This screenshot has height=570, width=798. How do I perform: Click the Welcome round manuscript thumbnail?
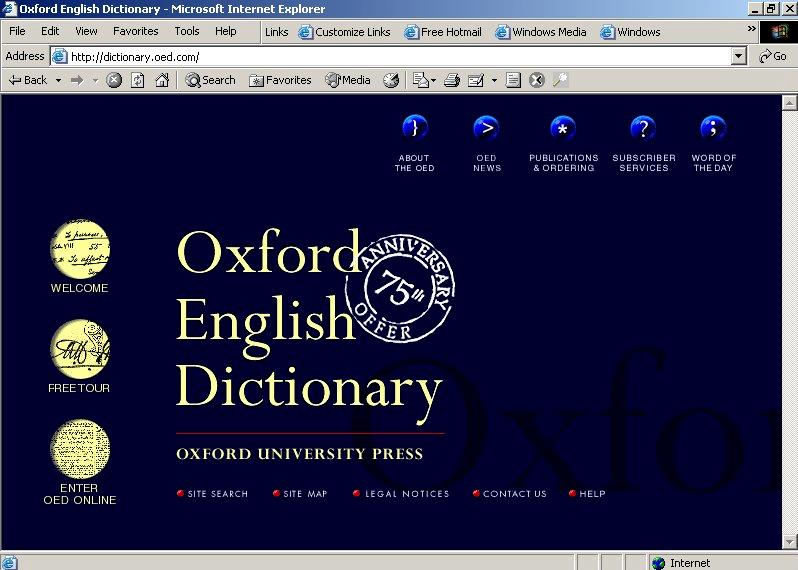pyautogui.click(x=80, y=249)
